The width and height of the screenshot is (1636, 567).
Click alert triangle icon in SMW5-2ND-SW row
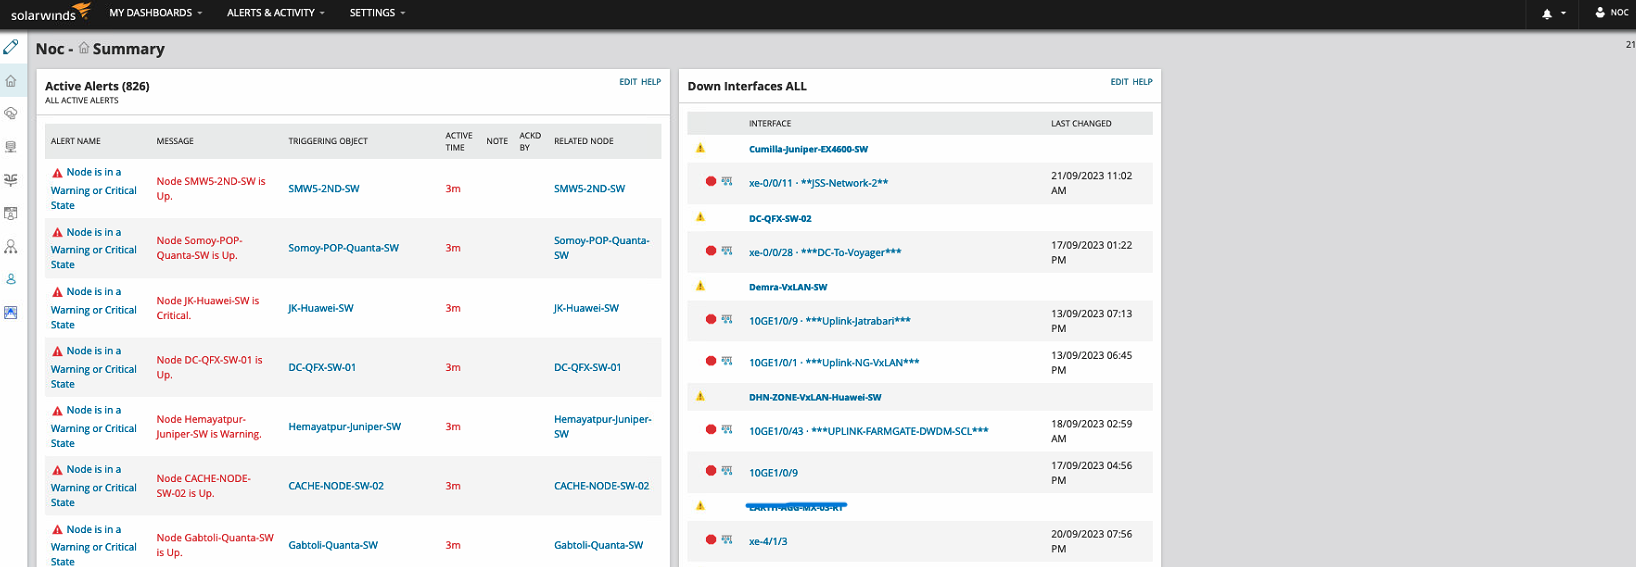coord(57,173)
